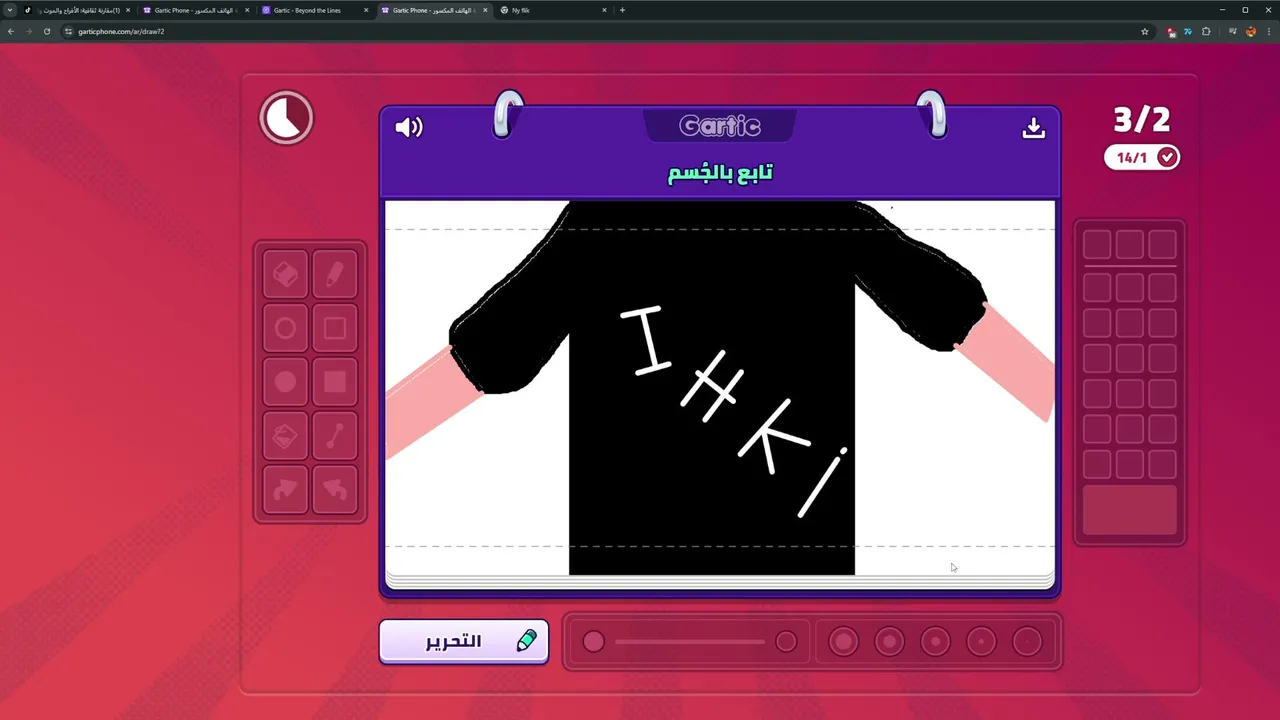This screenshot has width=1280, height=720.
Task: Pick the filled square tool
Action: [335, 383]
